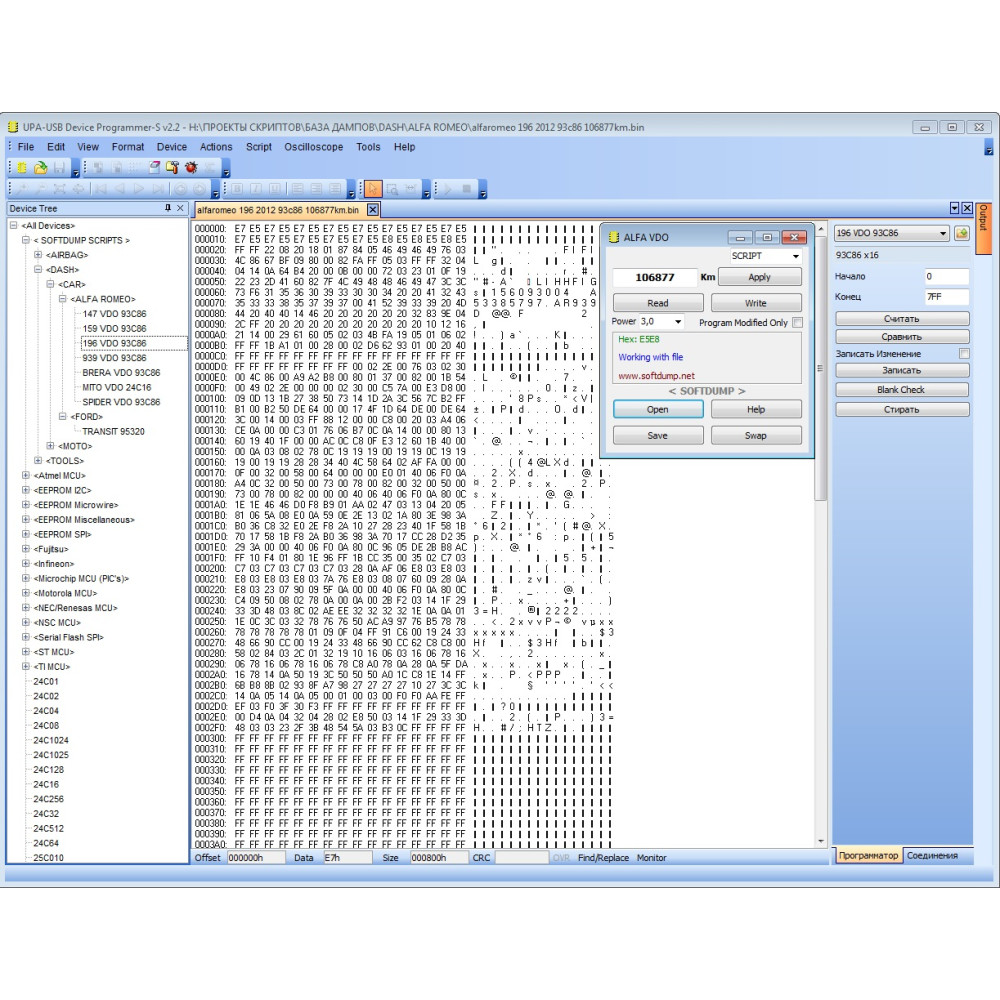Screen dimensions: 1000x1000
Task: Click the Swap button
Action: pos(756,436)
